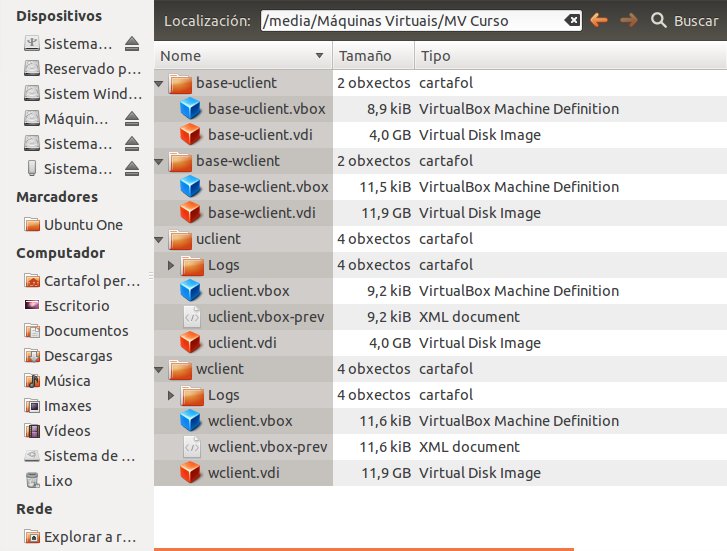This screenshot has height=551, width=727.
Task: Eject the second Sistema... device under Máquin...
Action: (x=132, y=144)
